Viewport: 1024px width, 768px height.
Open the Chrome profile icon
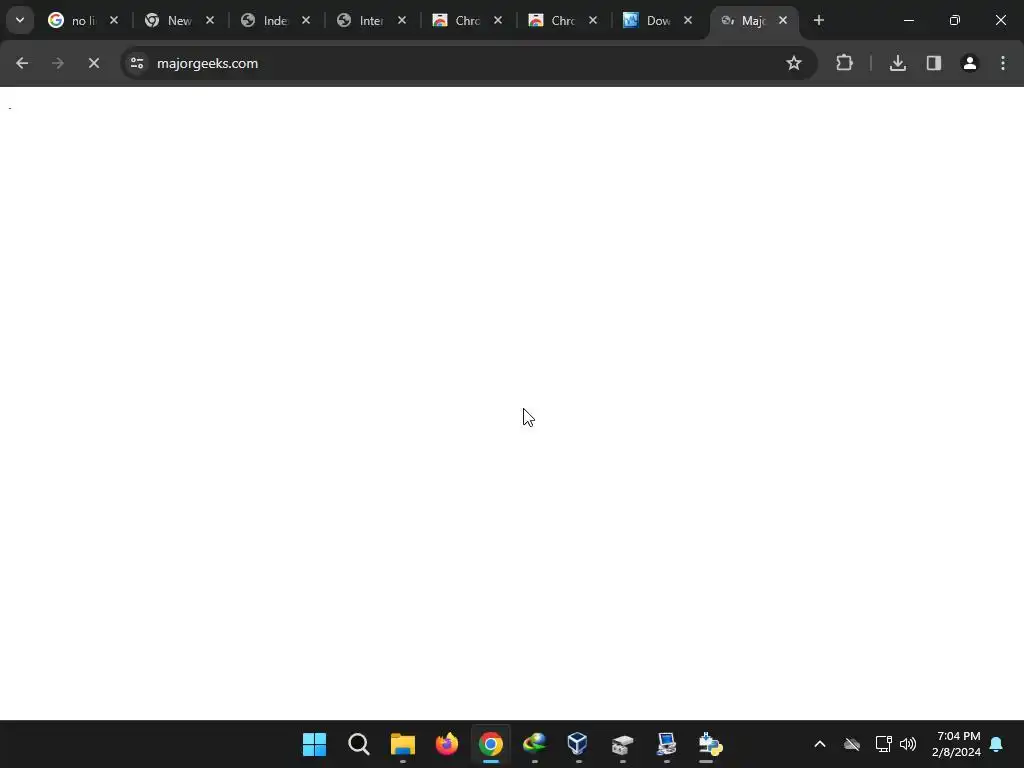pyautogui.click(x=970, y=63)
